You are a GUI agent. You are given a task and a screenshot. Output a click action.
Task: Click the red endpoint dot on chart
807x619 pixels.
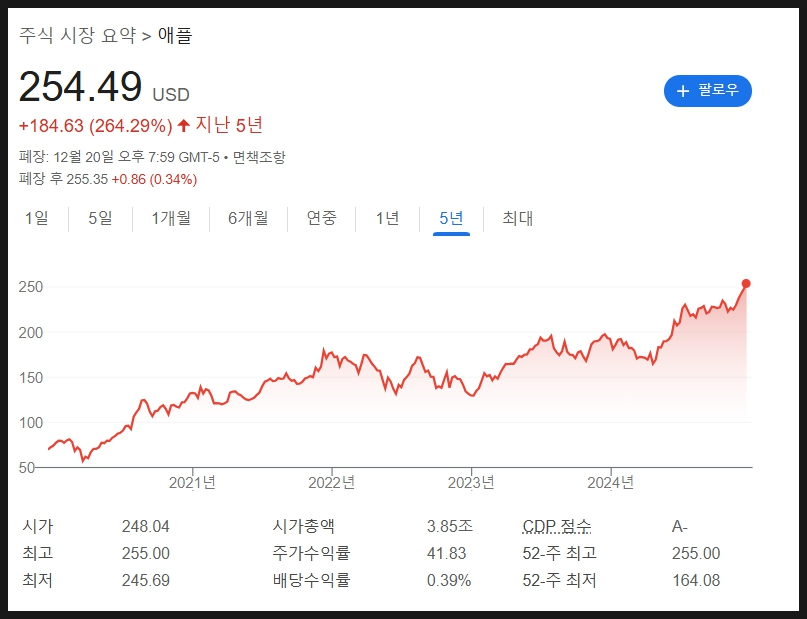(x=746, y=284)
